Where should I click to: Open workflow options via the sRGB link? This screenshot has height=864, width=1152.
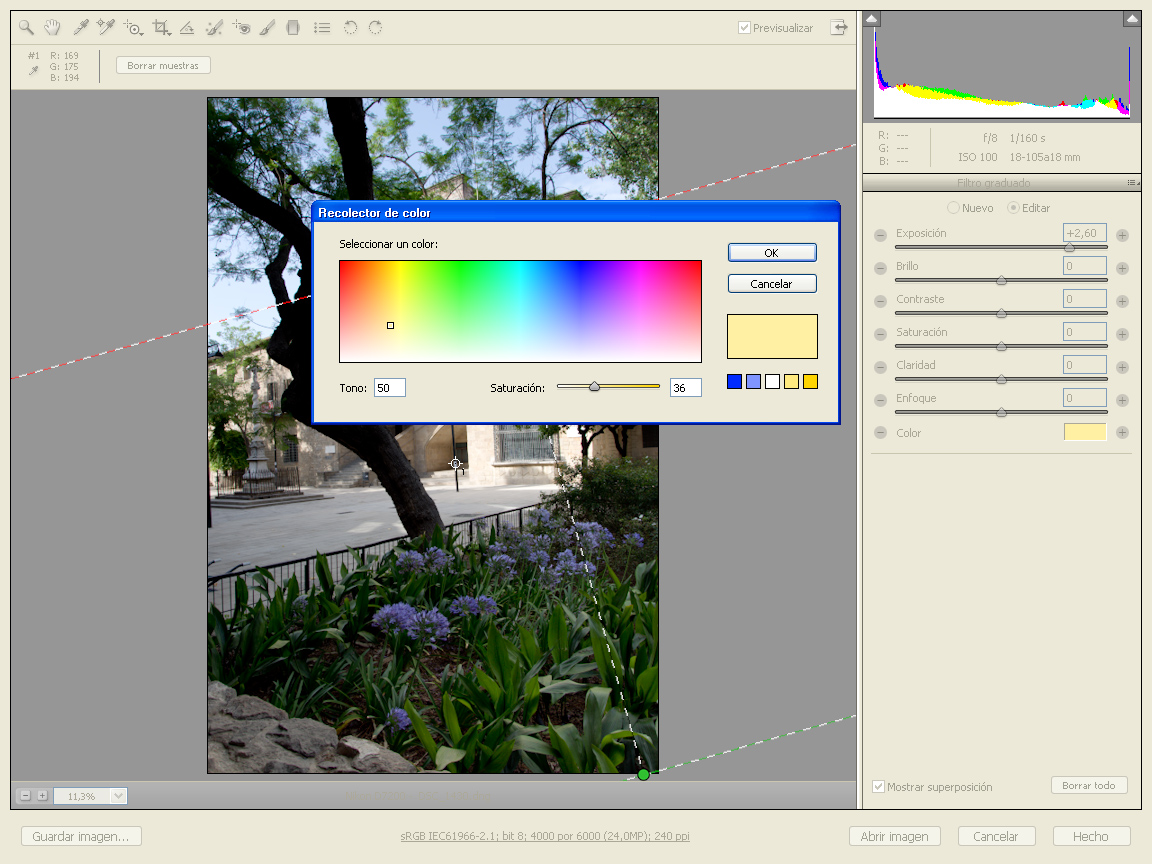[x=544, y=837]
